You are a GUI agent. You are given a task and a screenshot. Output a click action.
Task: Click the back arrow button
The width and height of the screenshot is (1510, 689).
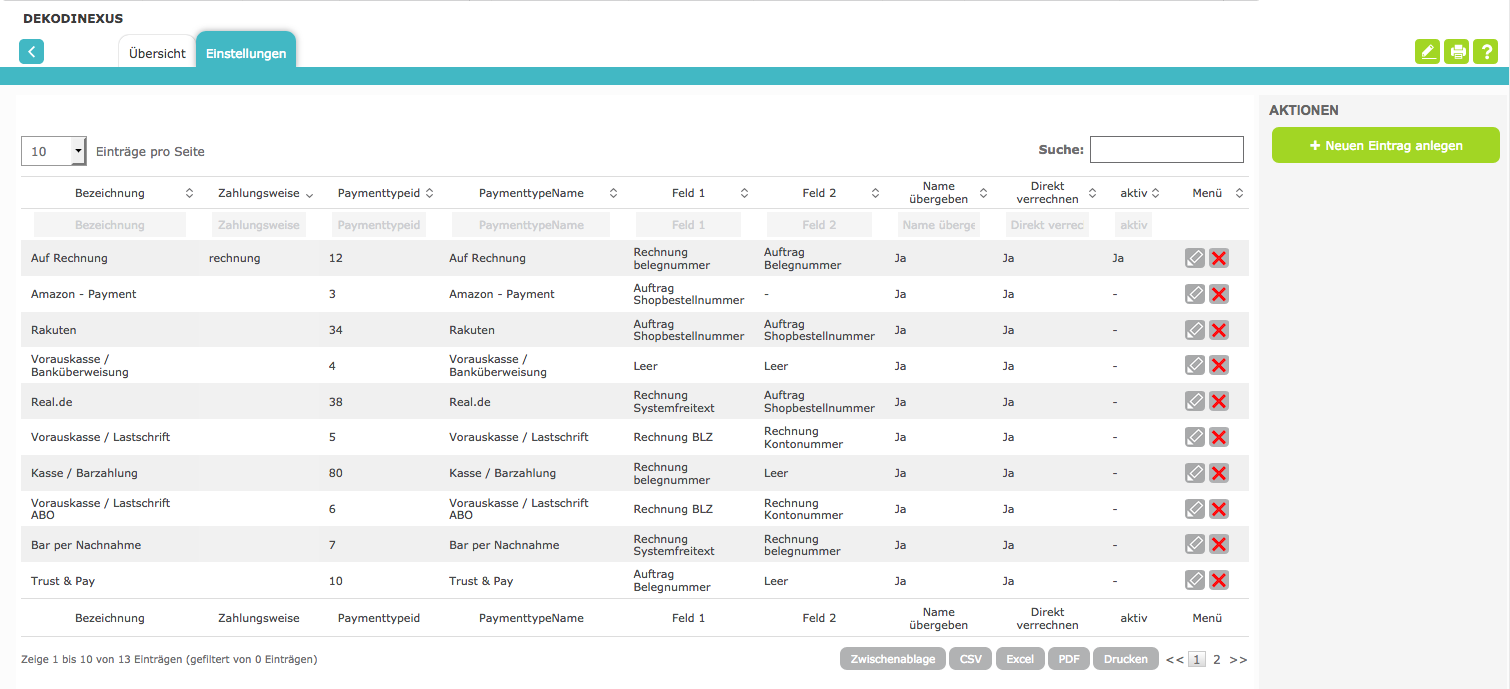pos(31,52)
